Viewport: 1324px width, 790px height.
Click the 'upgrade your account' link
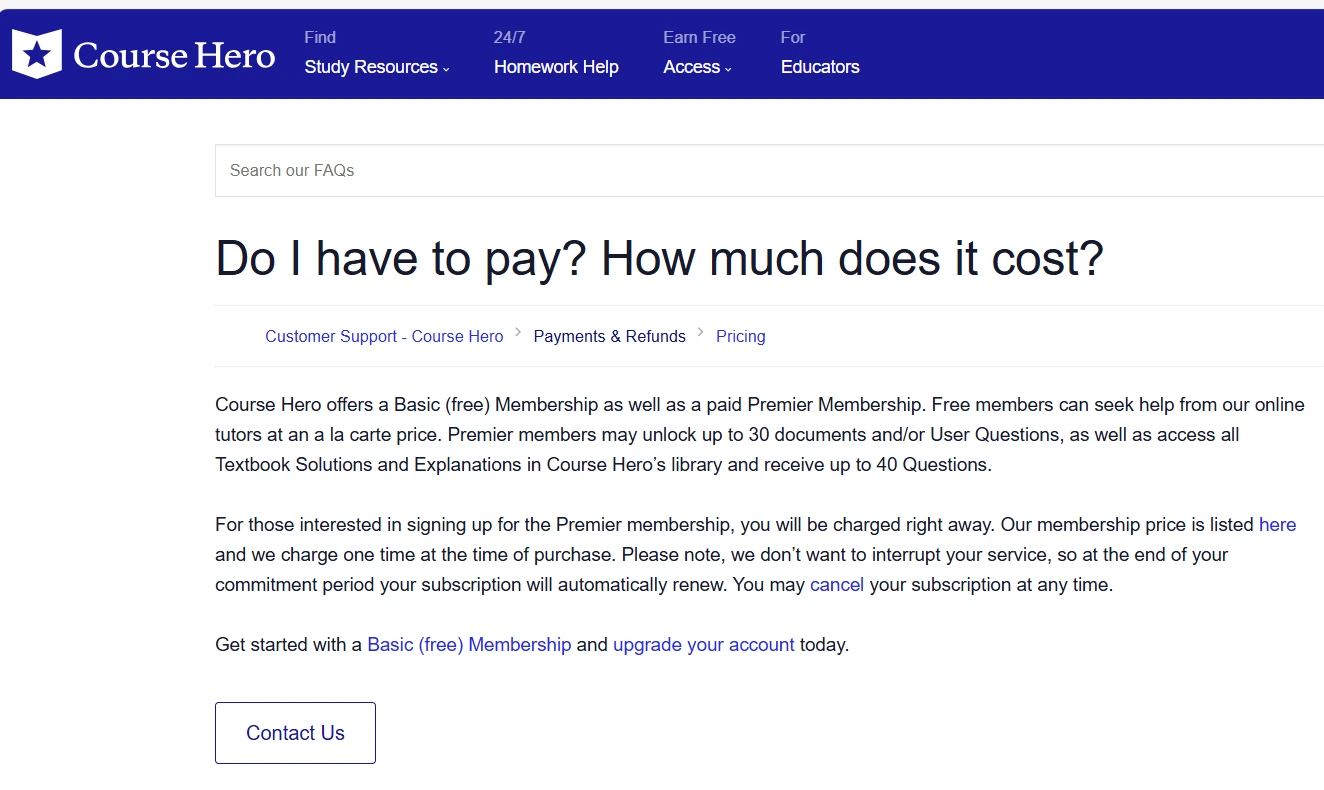[x=703, y=644]
